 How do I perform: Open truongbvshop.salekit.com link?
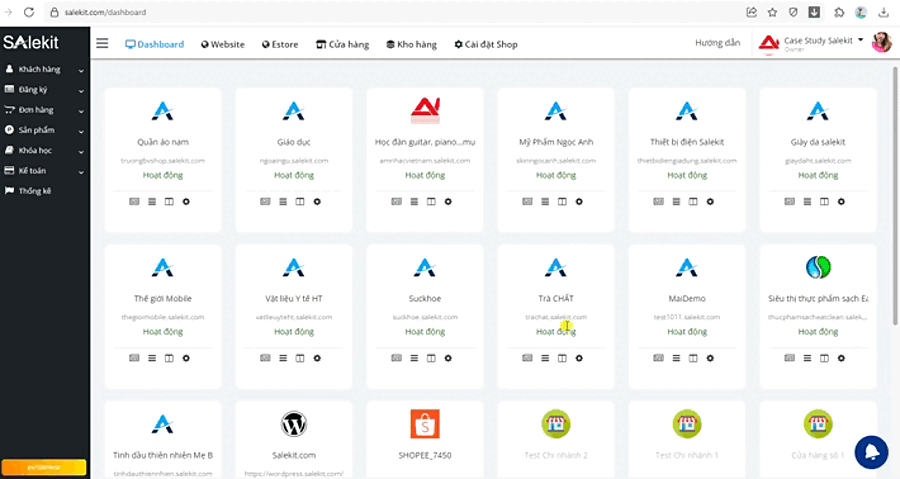[x=163, y=161]
